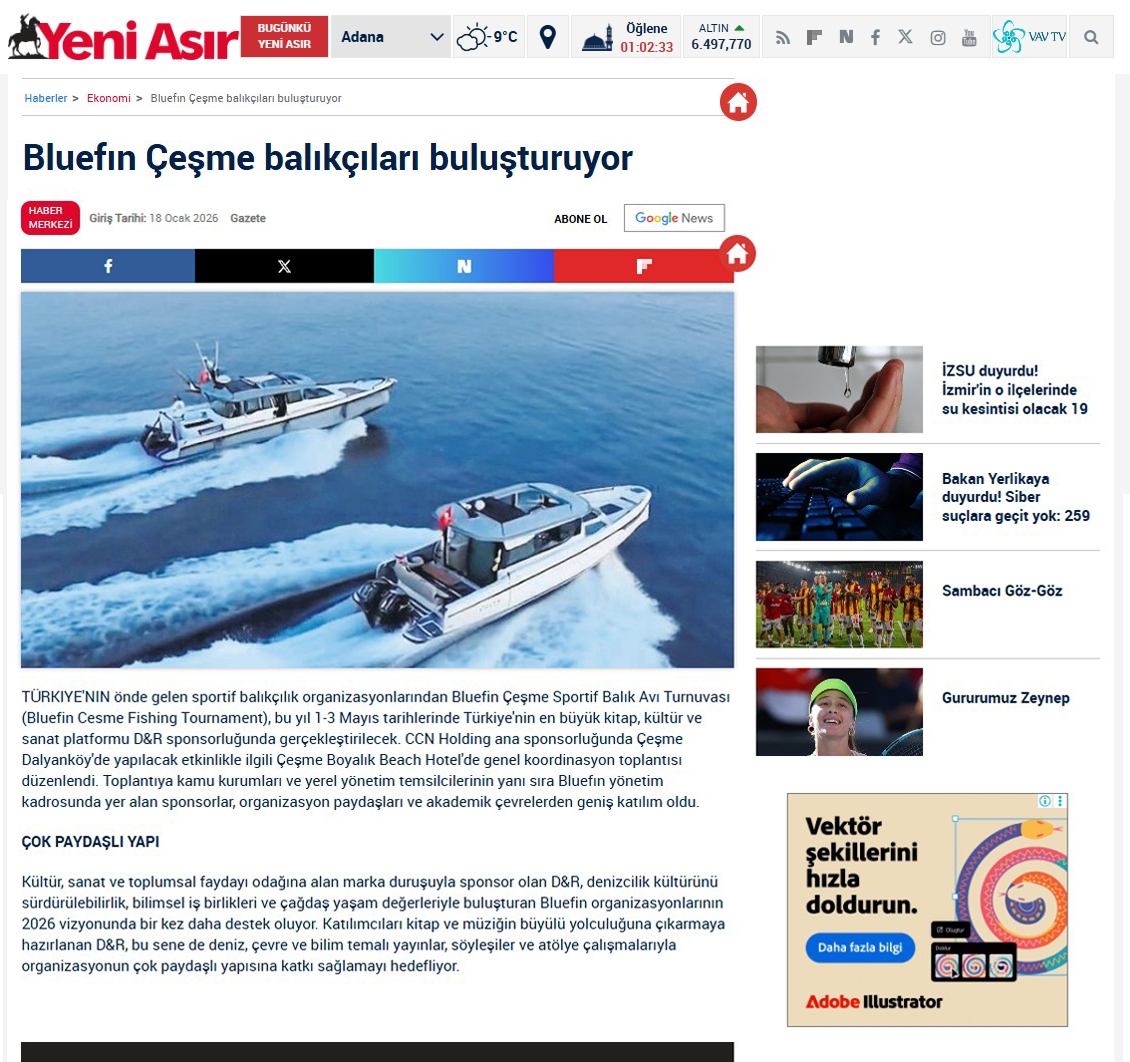Click the VAV TV logo
The height and width of the screenshot is (1062, 1130).
(1029, 37)
